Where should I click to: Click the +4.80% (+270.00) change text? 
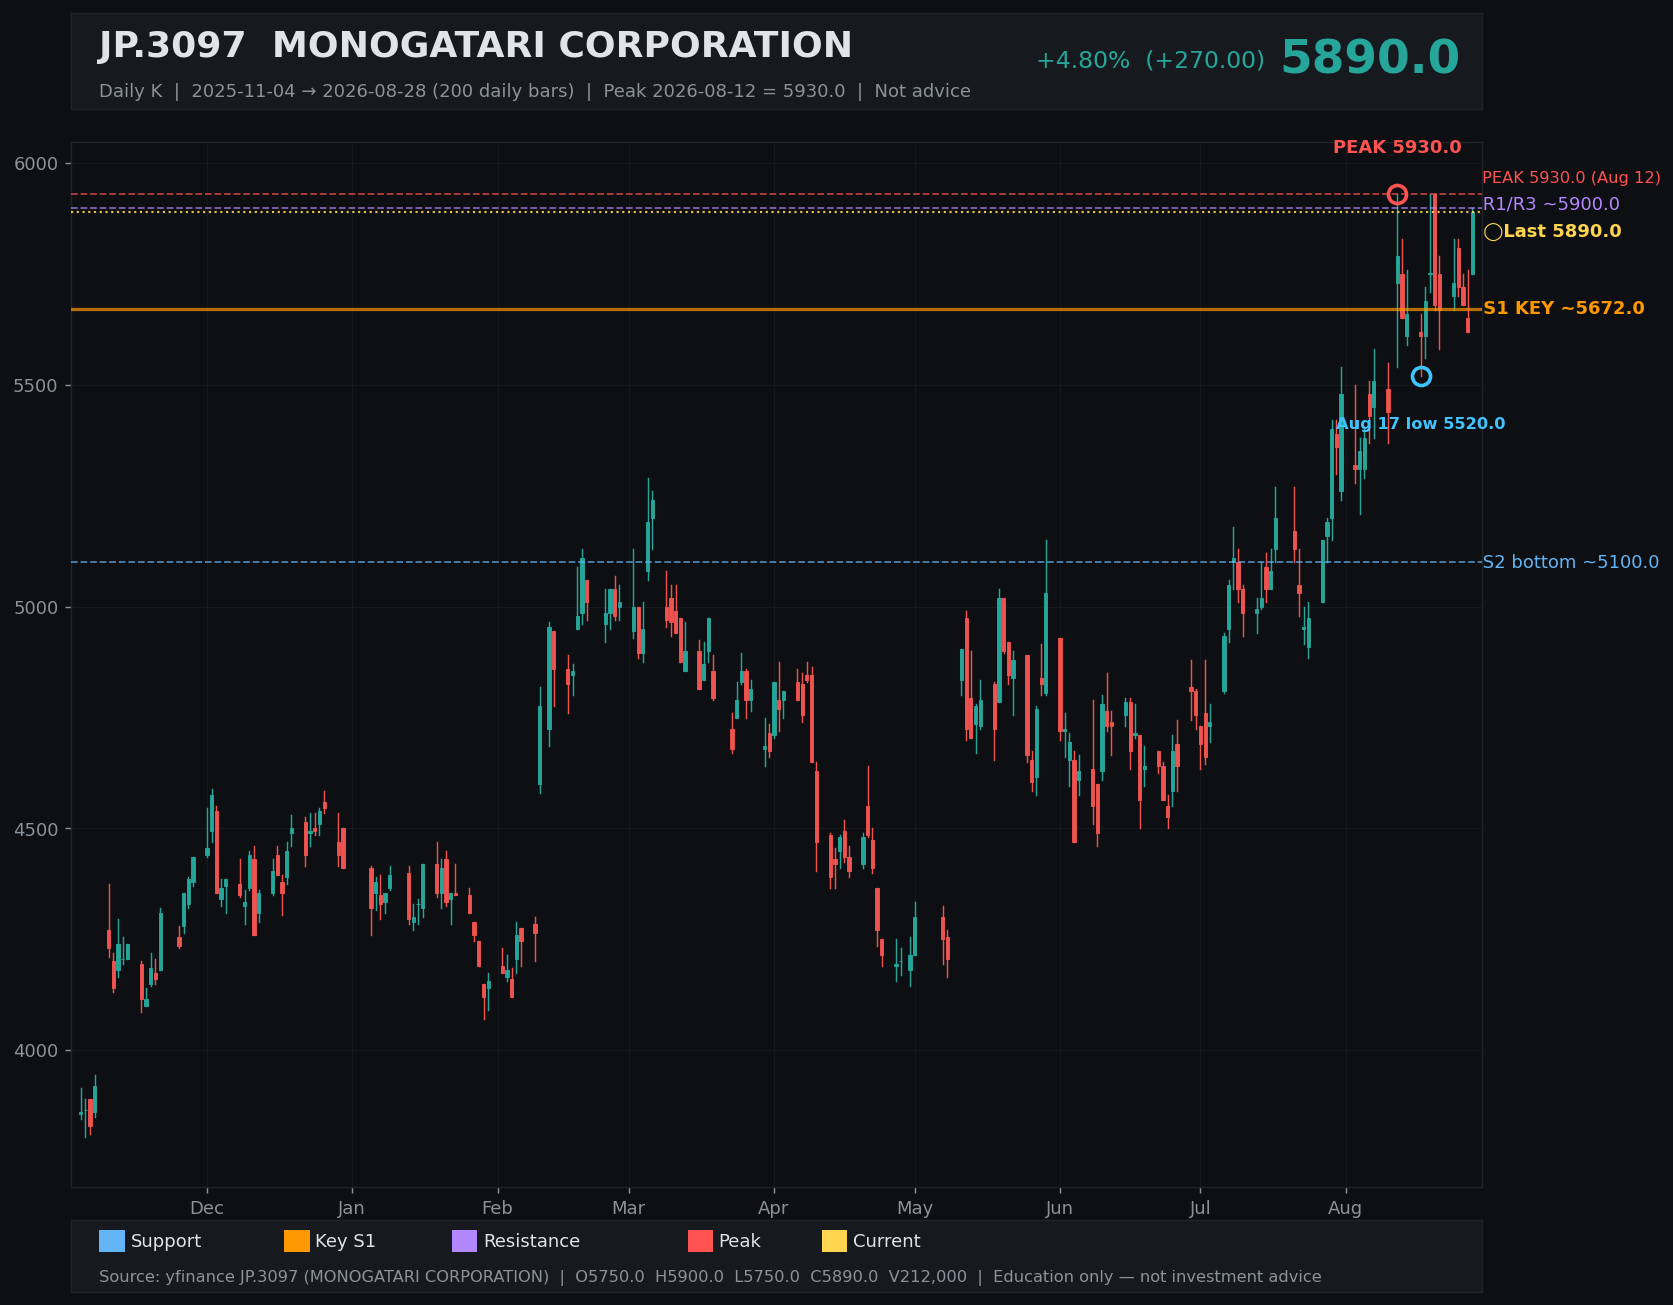(x=1150, y=61)
